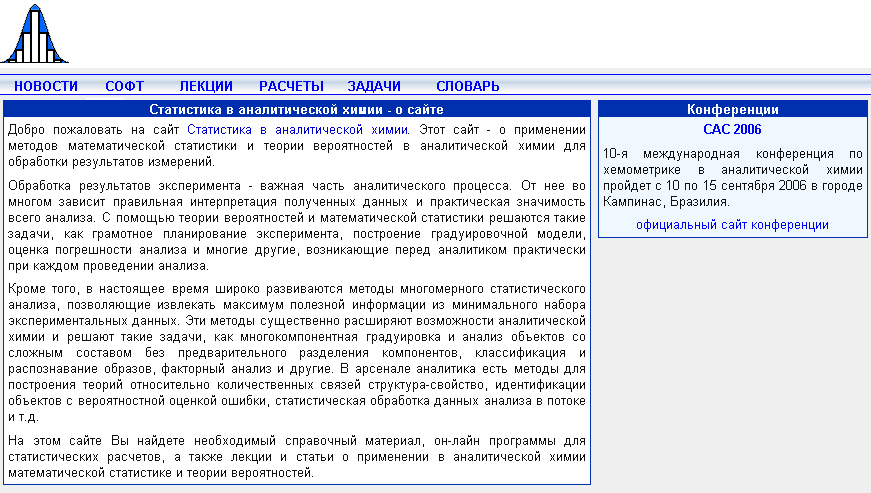
Task: Click the text Кампинас, Бразилия
Action: pos(666,202)
